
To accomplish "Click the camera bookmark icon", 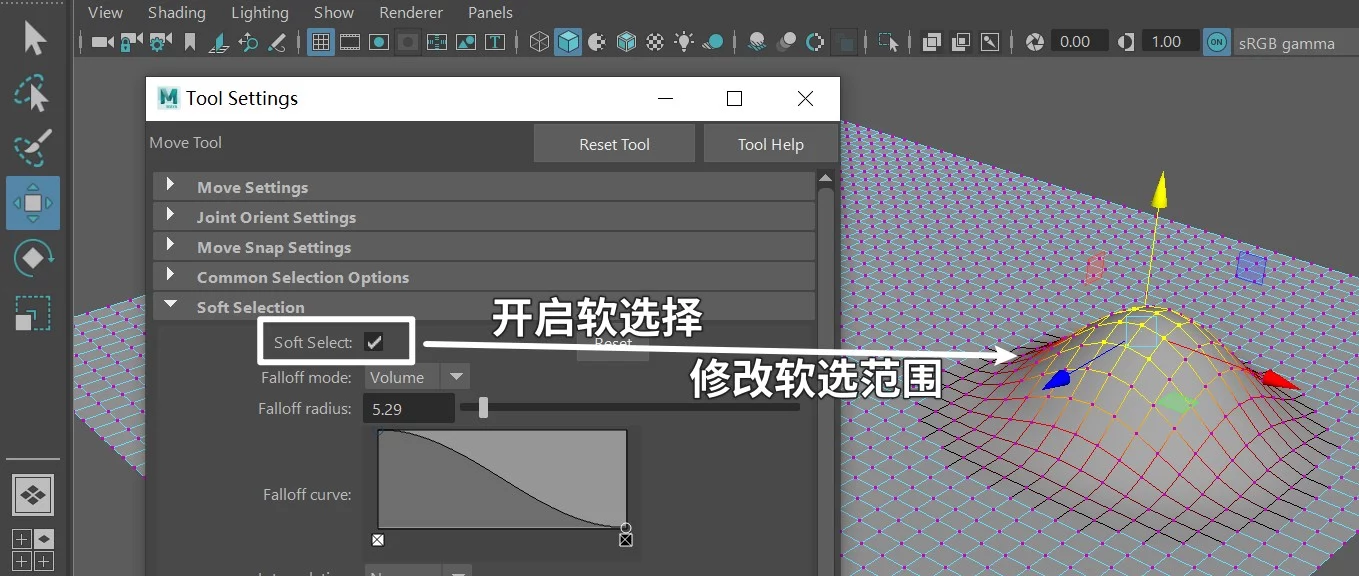I will [189, 42].
